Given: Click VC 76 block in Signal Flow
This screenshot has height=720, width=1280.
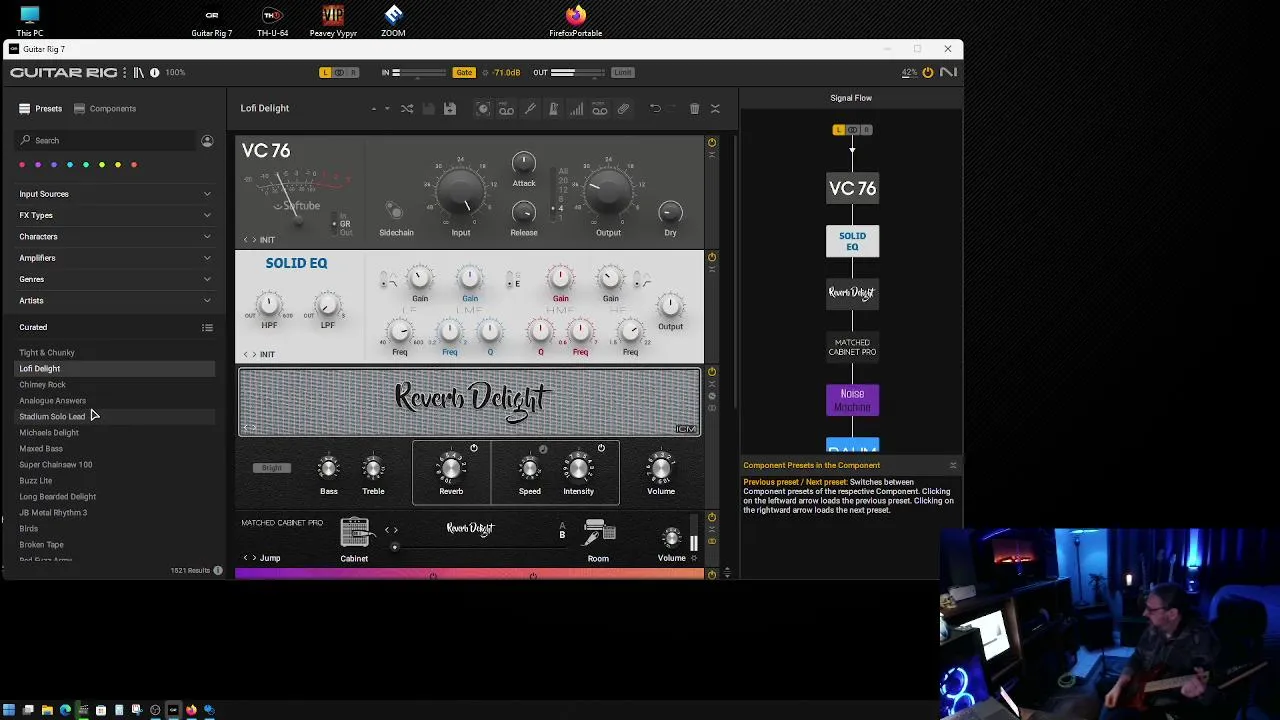Looking at the screenshot, I should (852, 188).
